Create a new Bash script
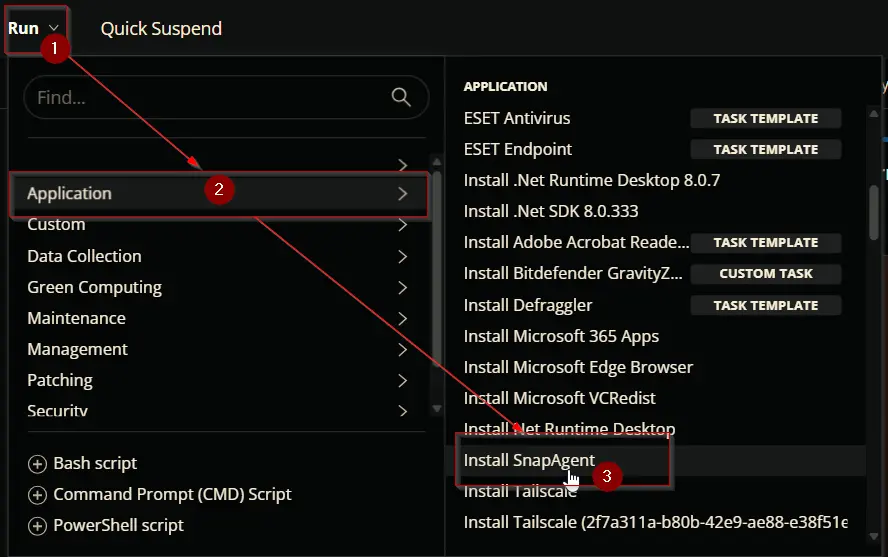 tap(95, 464)
